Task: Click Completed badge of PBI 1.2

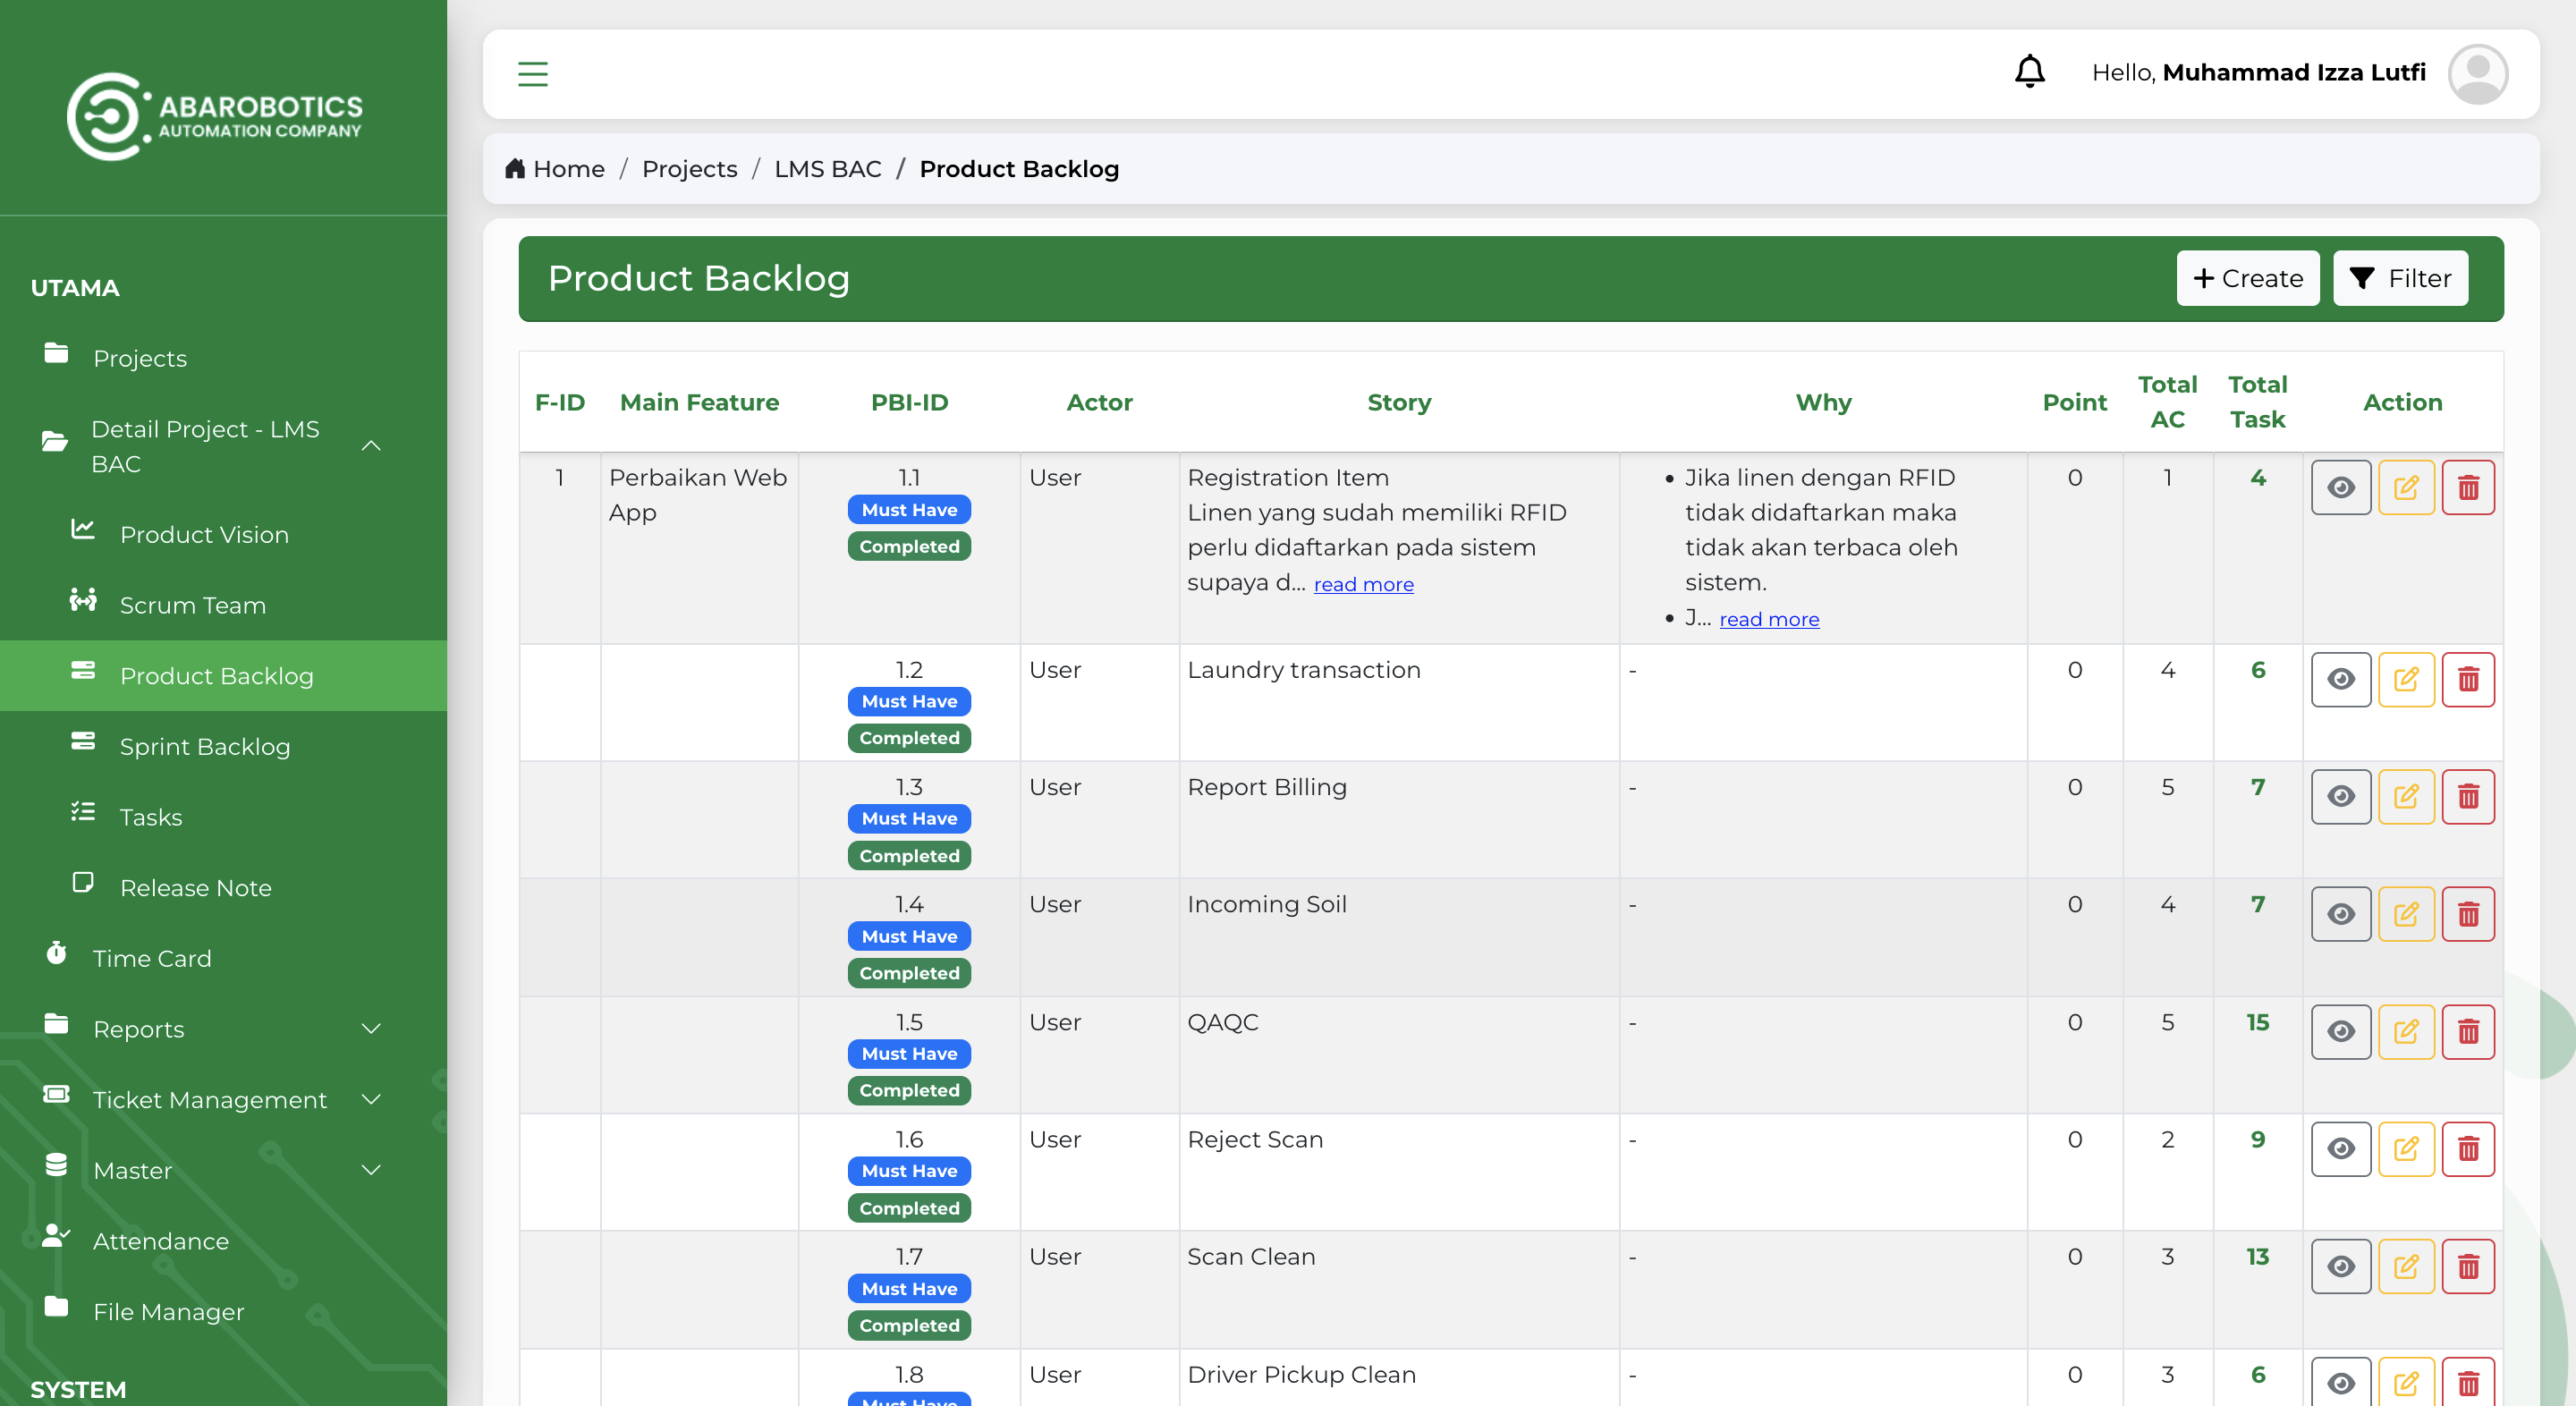Action: [x=909, y=738]
